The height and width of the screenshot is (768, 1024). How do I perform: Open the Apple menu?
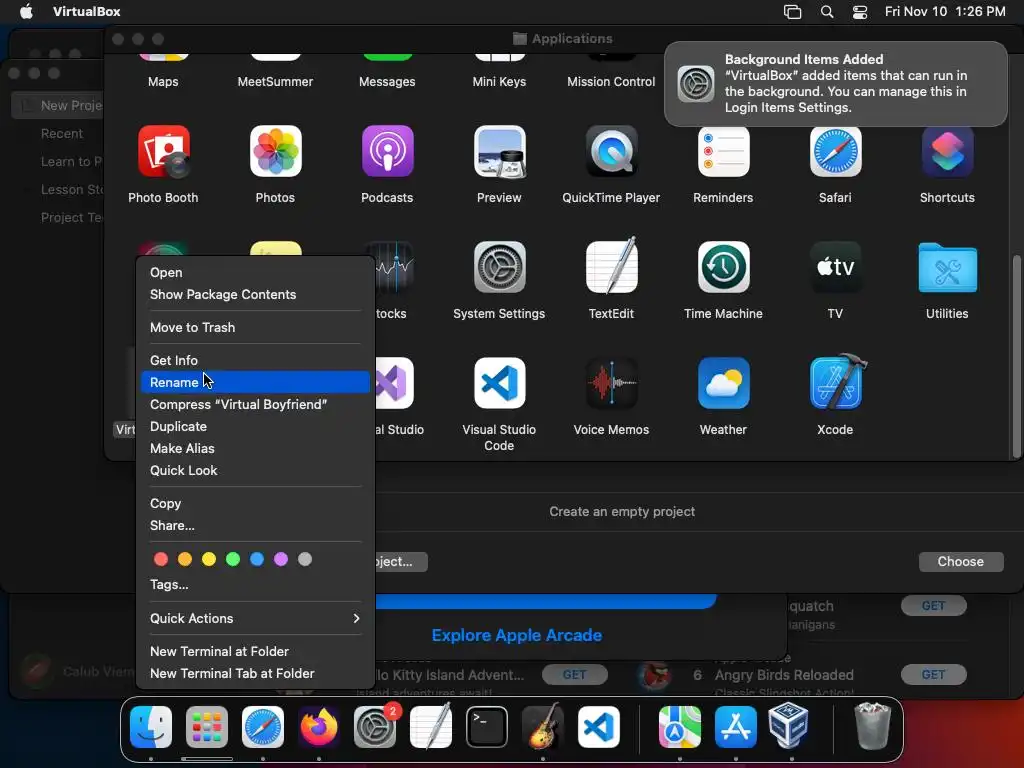click(x=26, y=12)
